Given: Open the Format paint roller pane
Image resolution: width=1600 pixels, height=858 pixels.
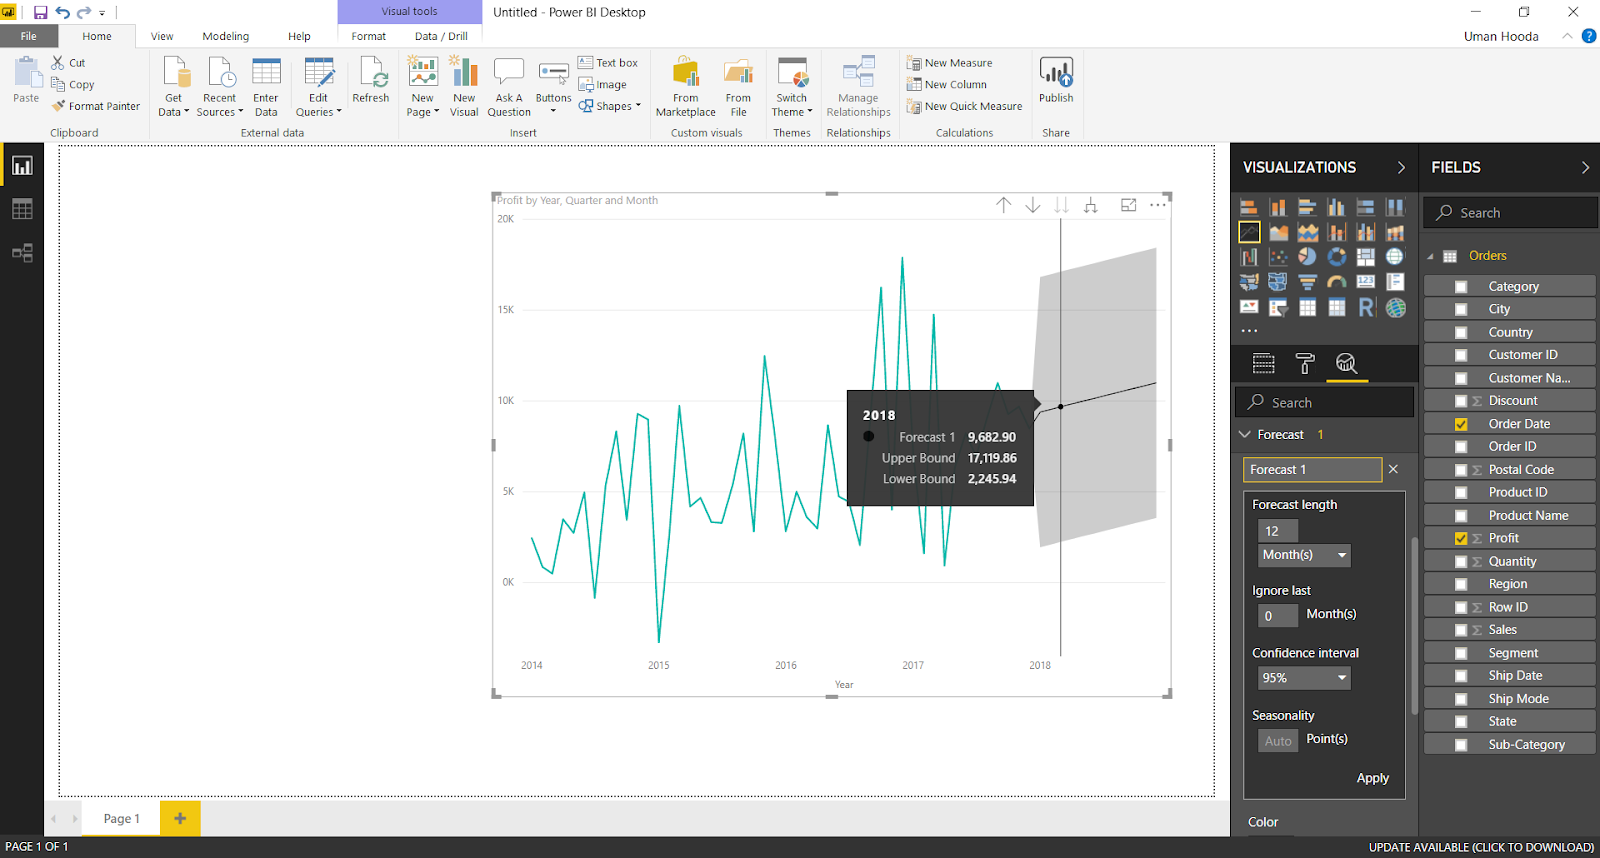Looking at the screenshot, I should click(x=1305, y=363).
